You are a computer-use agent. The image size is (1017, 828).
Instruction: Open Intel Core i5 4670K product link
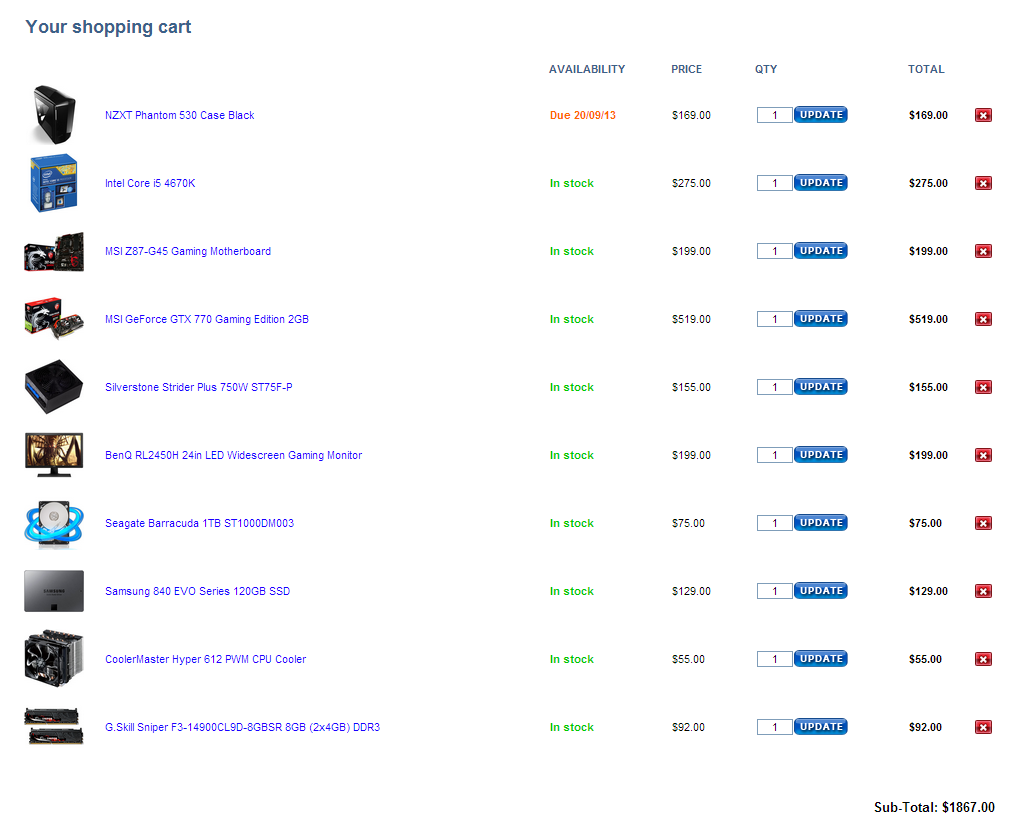(150, 183)
